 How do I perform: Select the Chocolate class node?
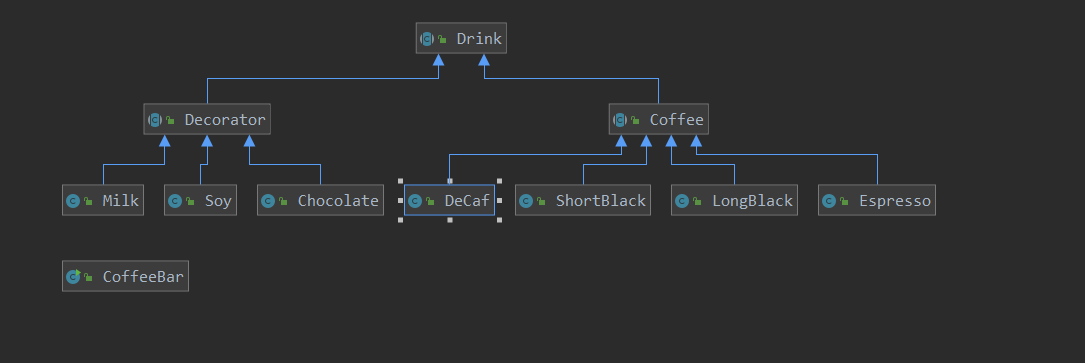[x=320, y=201]
